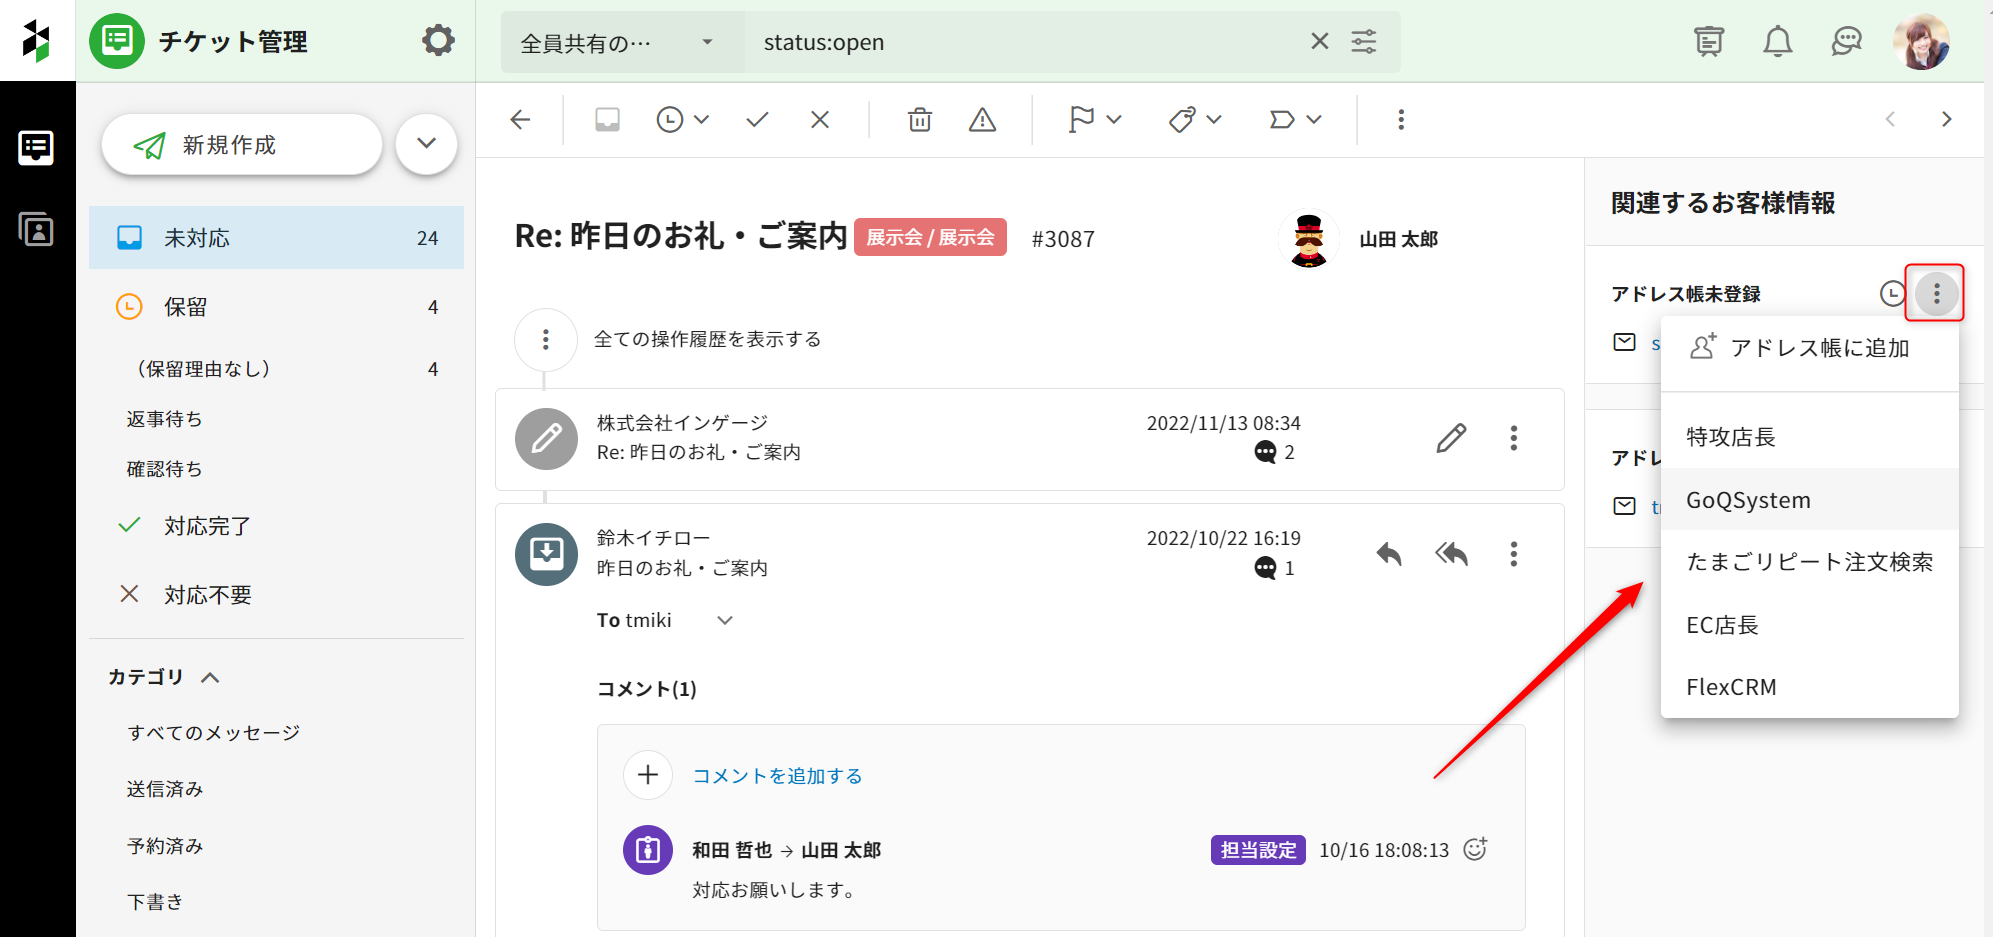
Task: Open the 全員共有の… search scope dropdown
Action: (x=620, y=42)
